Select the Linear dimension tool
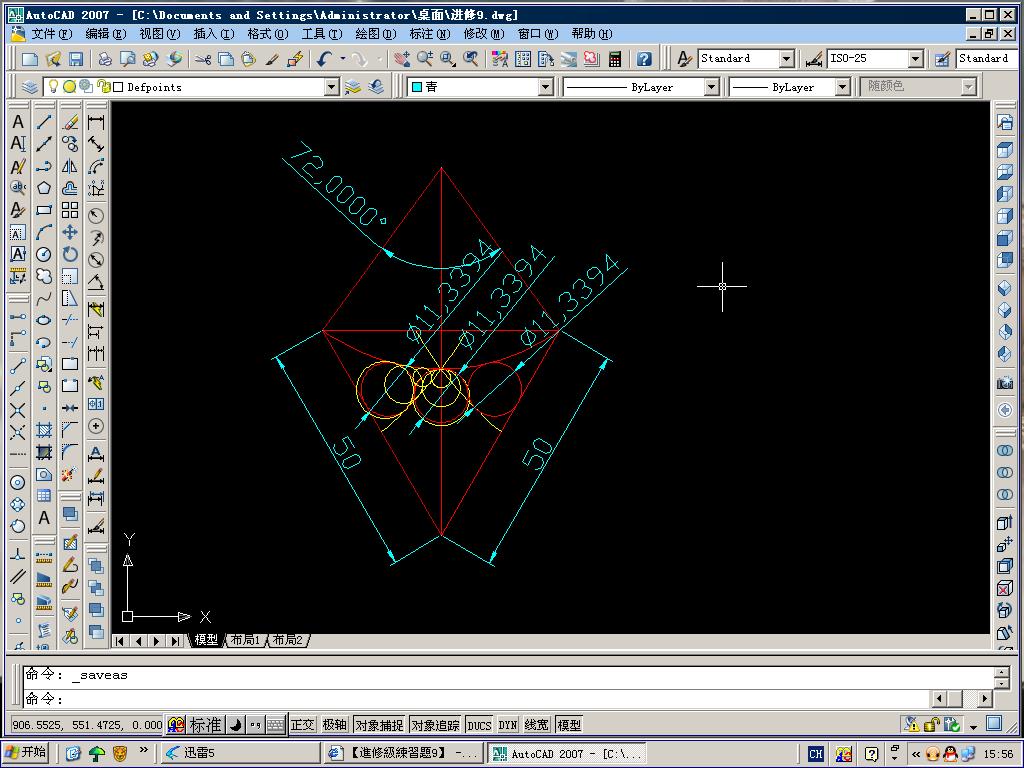The image size is (1024, 768). (96, 121)
